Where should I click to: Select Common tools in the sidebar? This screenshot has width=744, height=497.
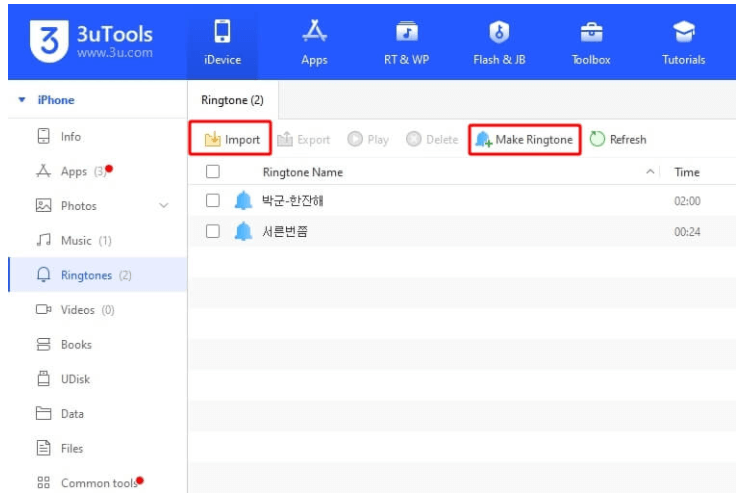click(97, 483)
